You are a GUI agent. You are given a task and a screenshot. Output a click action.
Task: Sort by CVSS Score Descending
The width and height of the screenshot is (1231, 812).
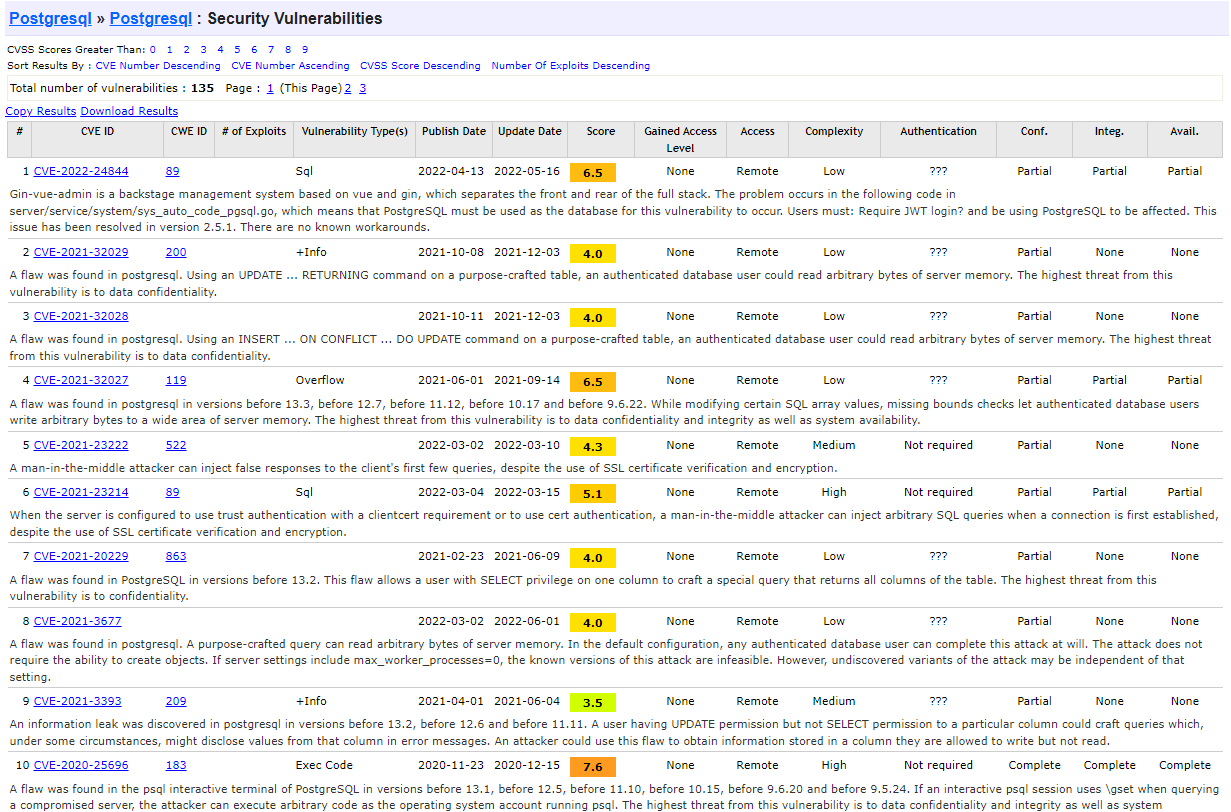point(420,66)
